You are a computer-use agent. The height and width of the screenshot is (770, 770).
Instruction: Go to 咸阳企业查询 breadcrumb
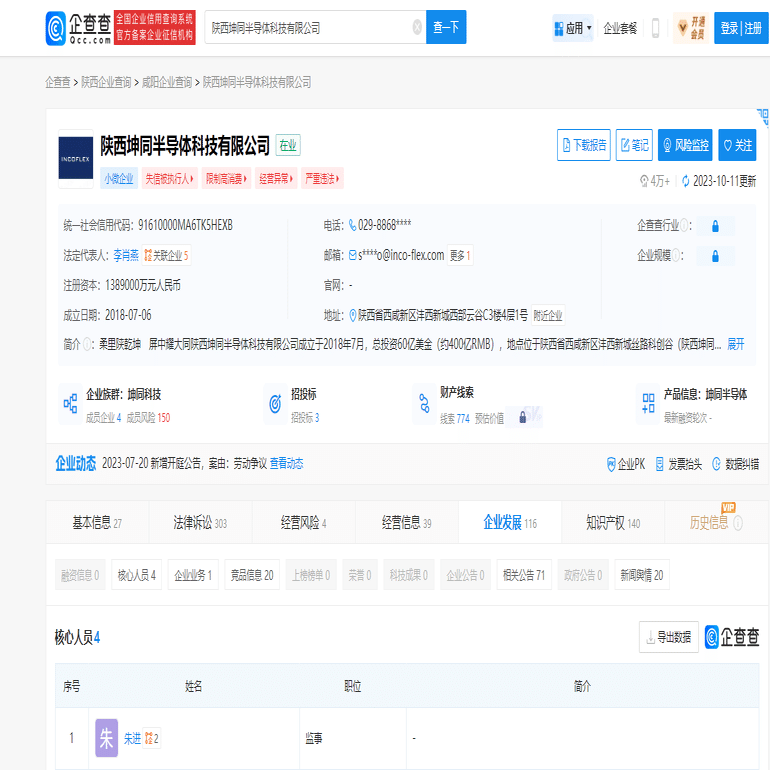coord(166,82)
